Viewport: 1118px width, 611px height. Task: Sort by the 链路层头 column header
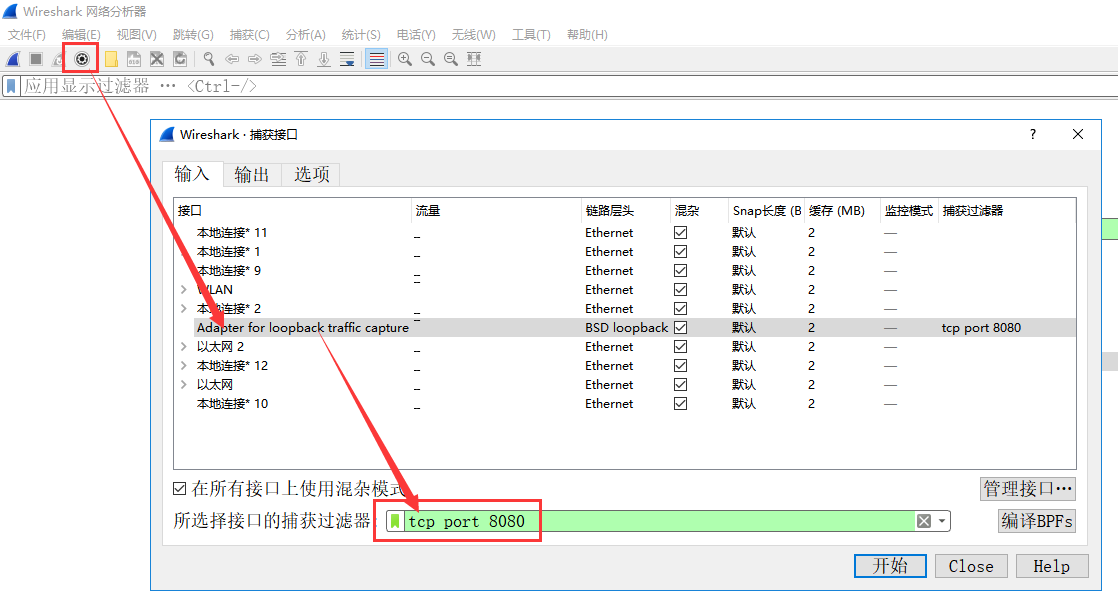625,210
